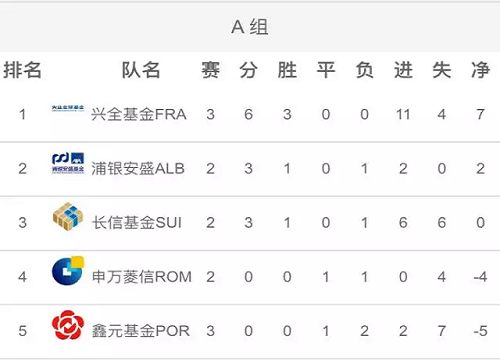This screenshot has height=362, width=500.
Task: Open team 兴全基金FRA
Action: click(x=139, y=114)
